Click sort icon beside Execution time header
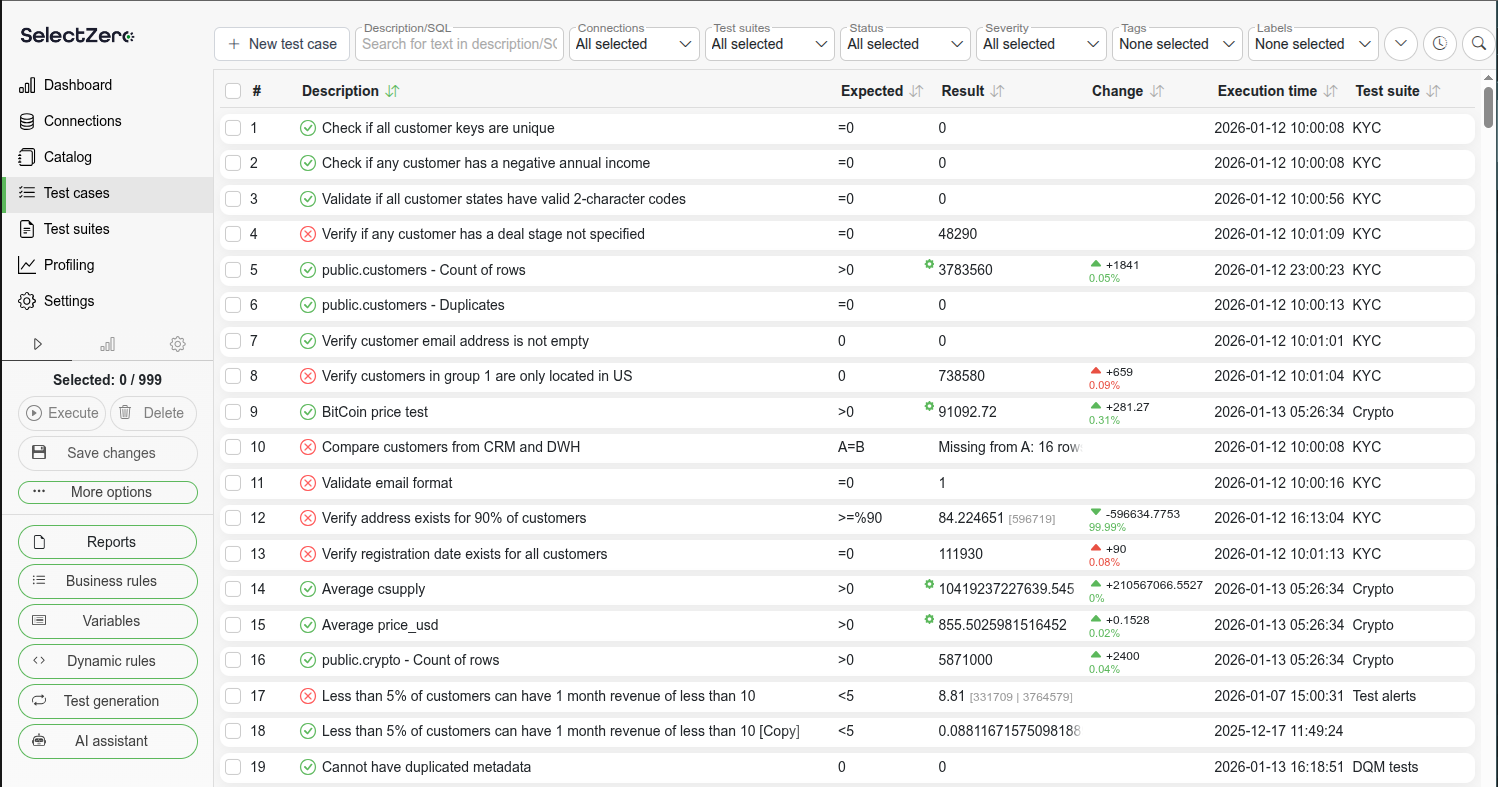 (x=1330, y=91)
